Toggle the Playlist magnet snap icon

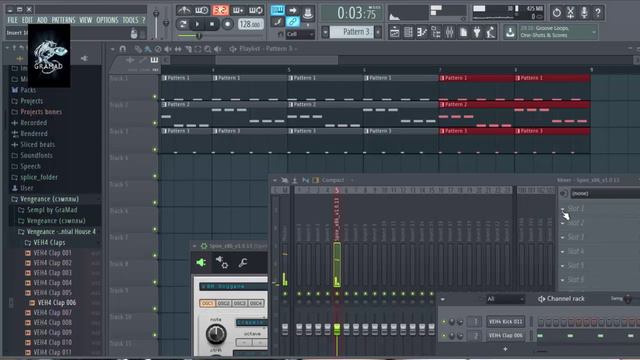(123, 49)
